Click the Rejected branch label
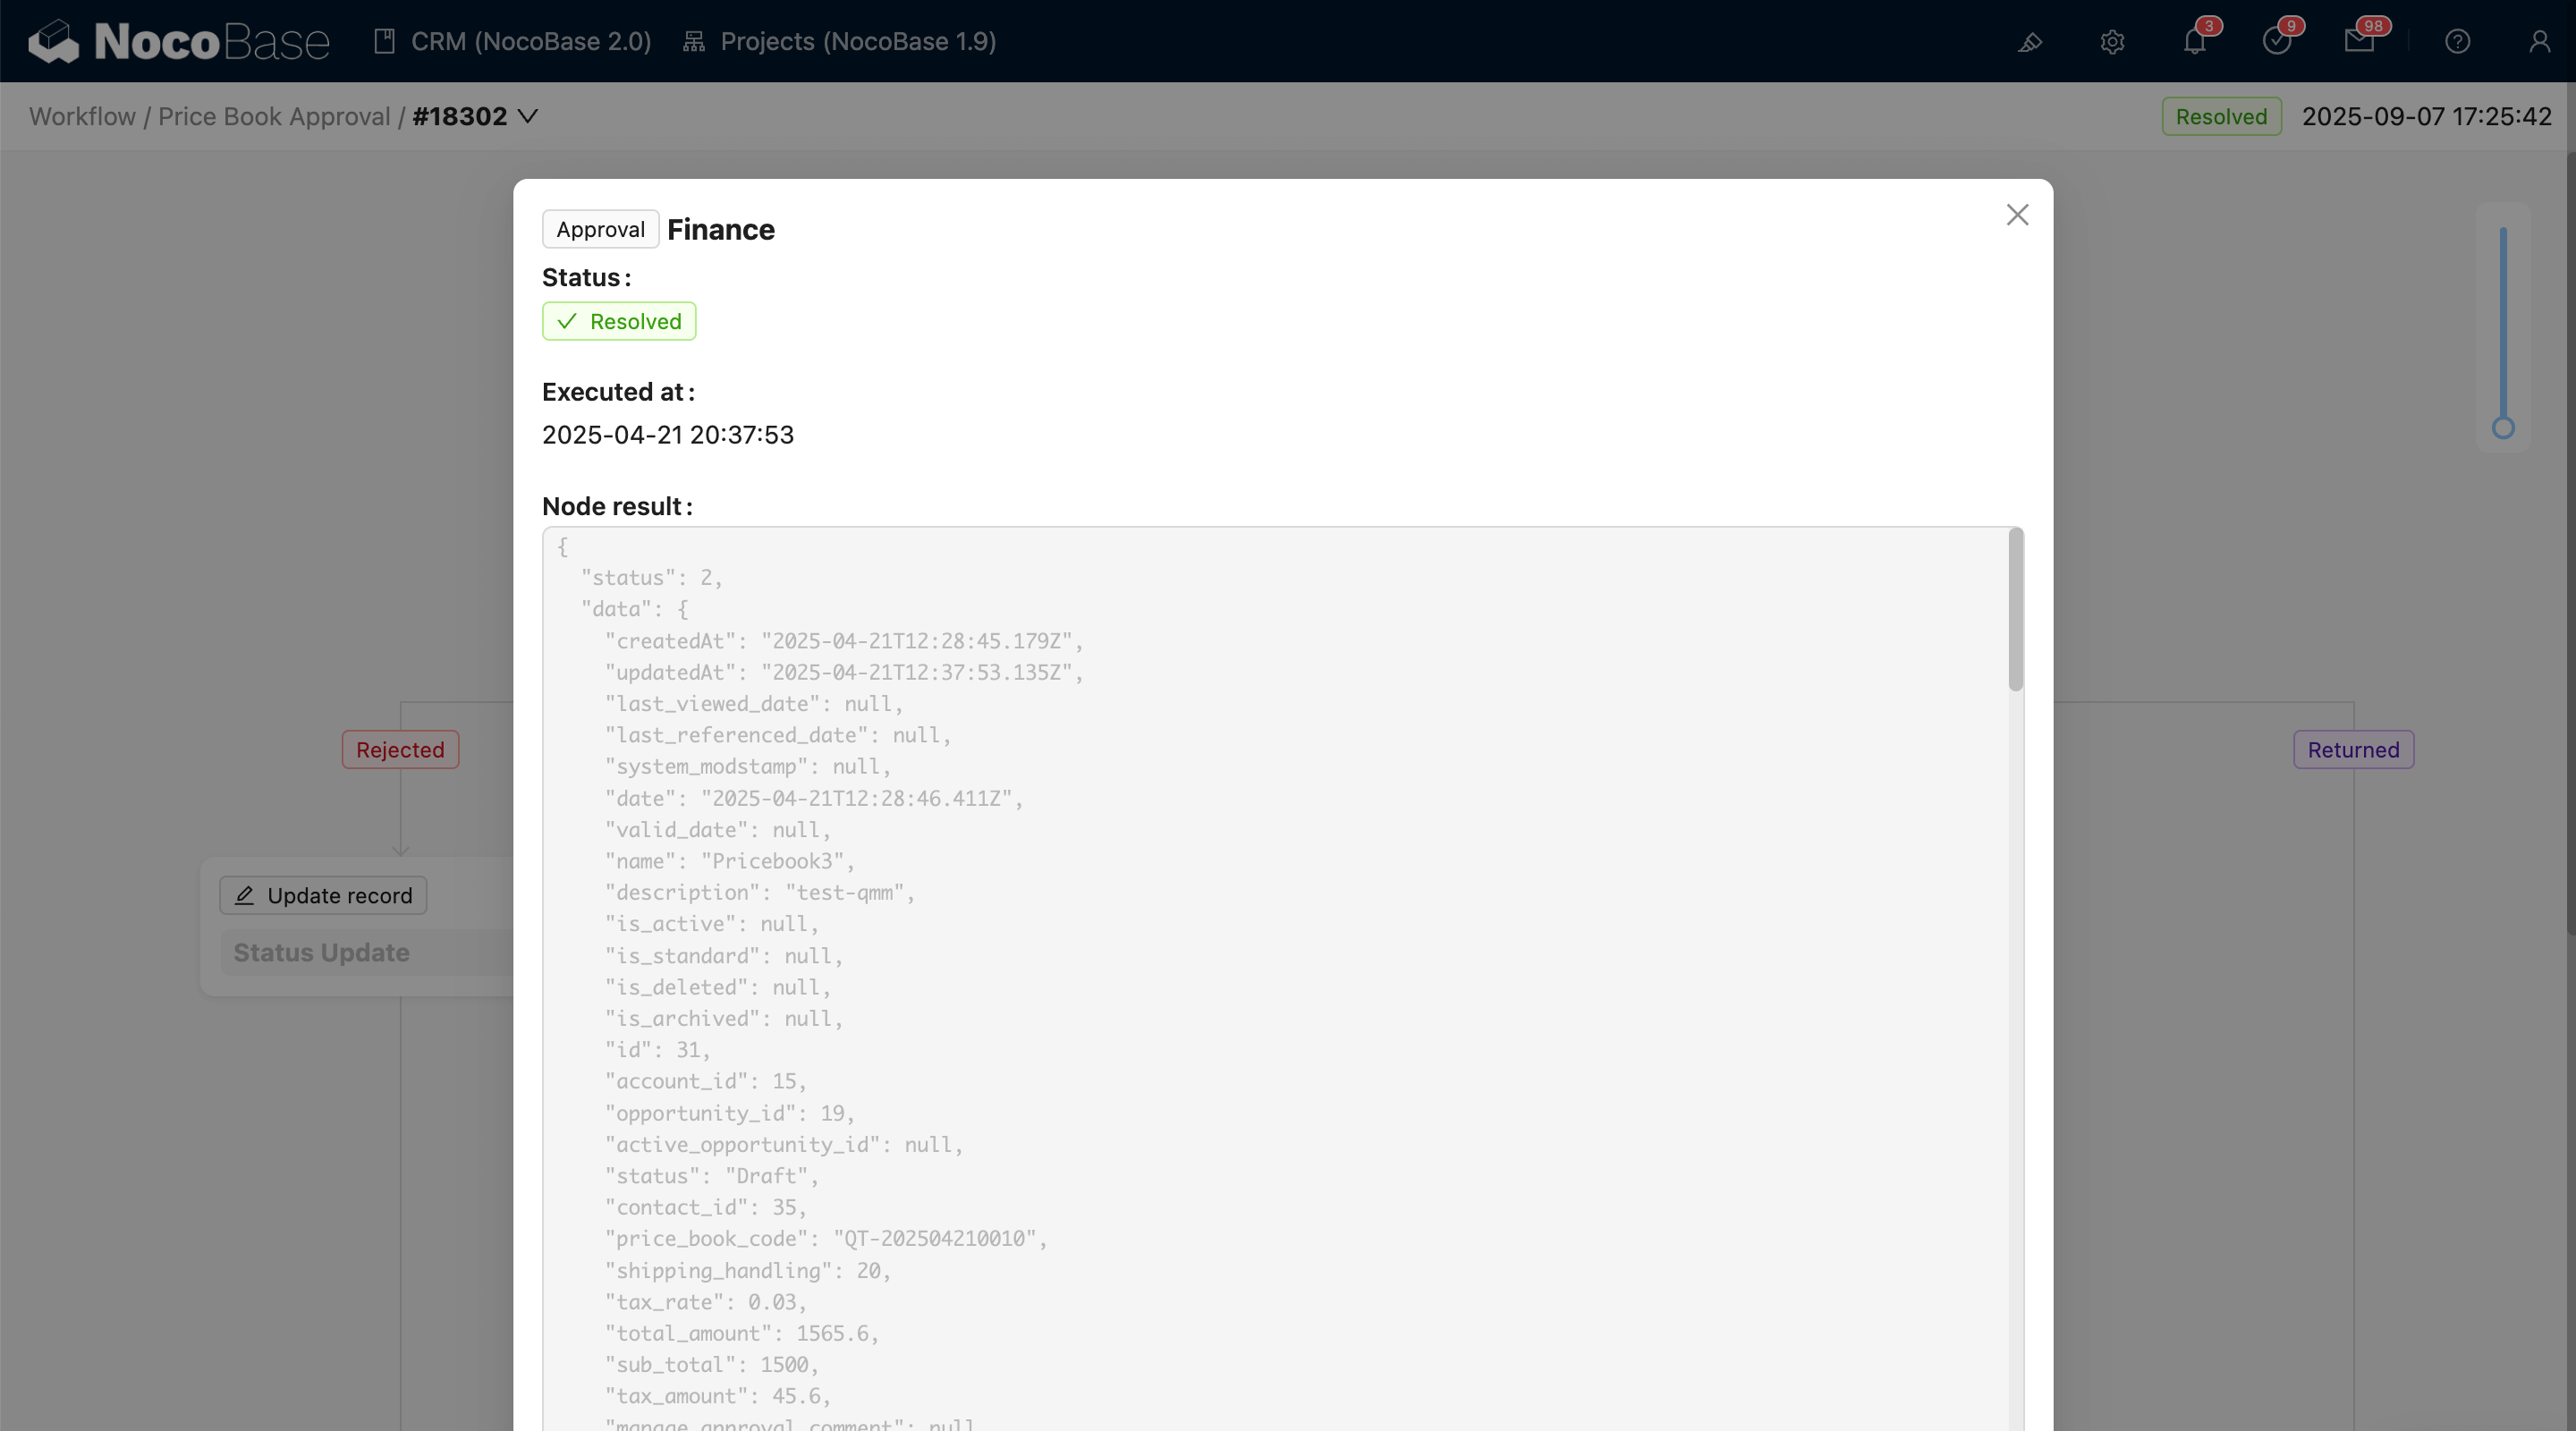The height and width of the screenshot is (1431, 2576). point(400,750)
